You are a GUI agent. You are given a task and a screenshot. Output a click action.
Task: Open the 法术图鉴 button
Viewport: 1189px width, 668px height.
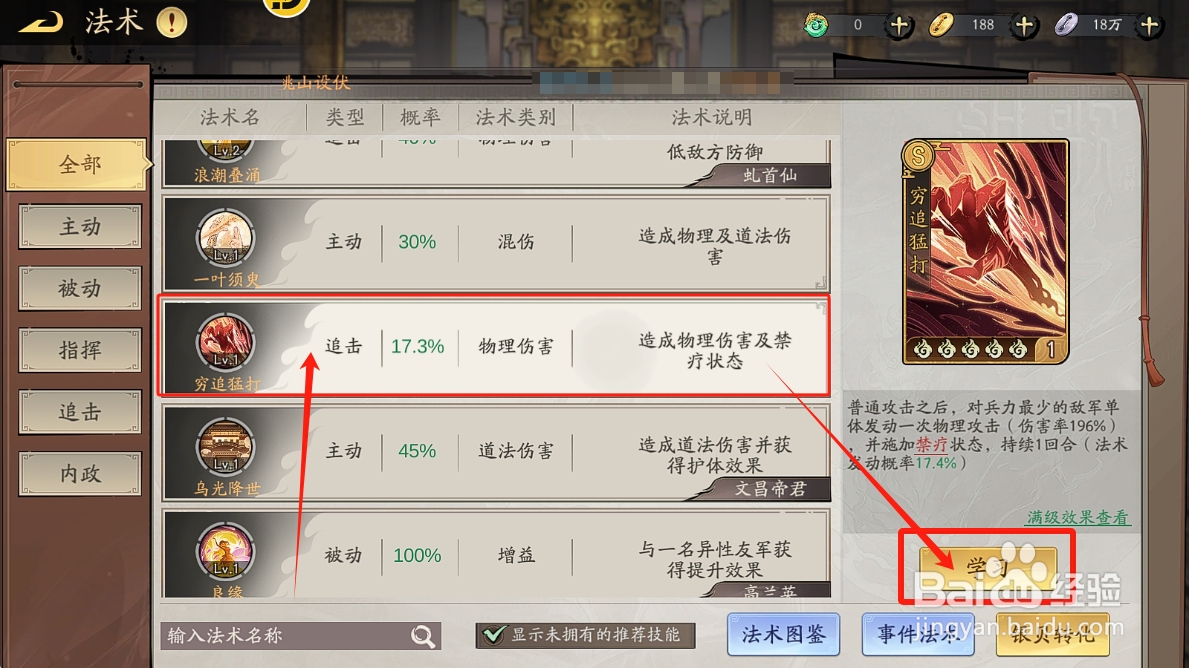click(783, 635)
